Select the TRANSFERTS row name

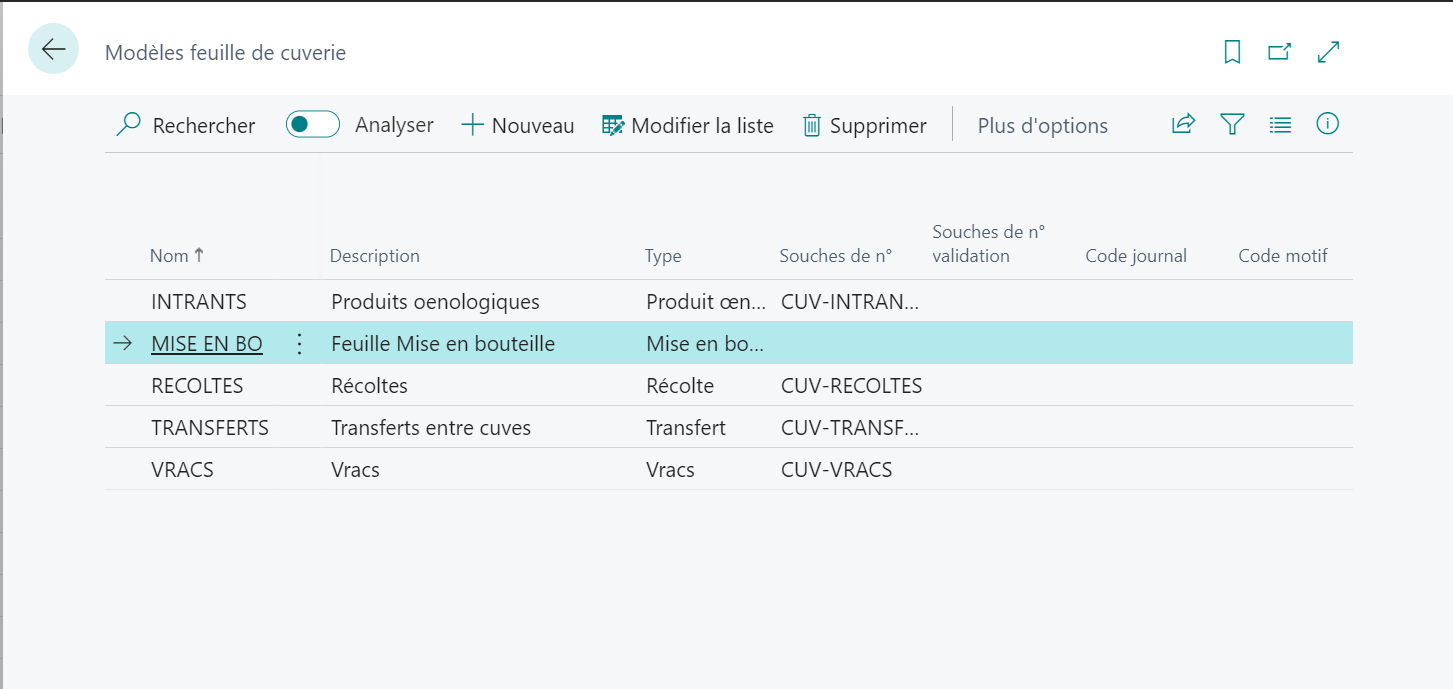point(209,428)
